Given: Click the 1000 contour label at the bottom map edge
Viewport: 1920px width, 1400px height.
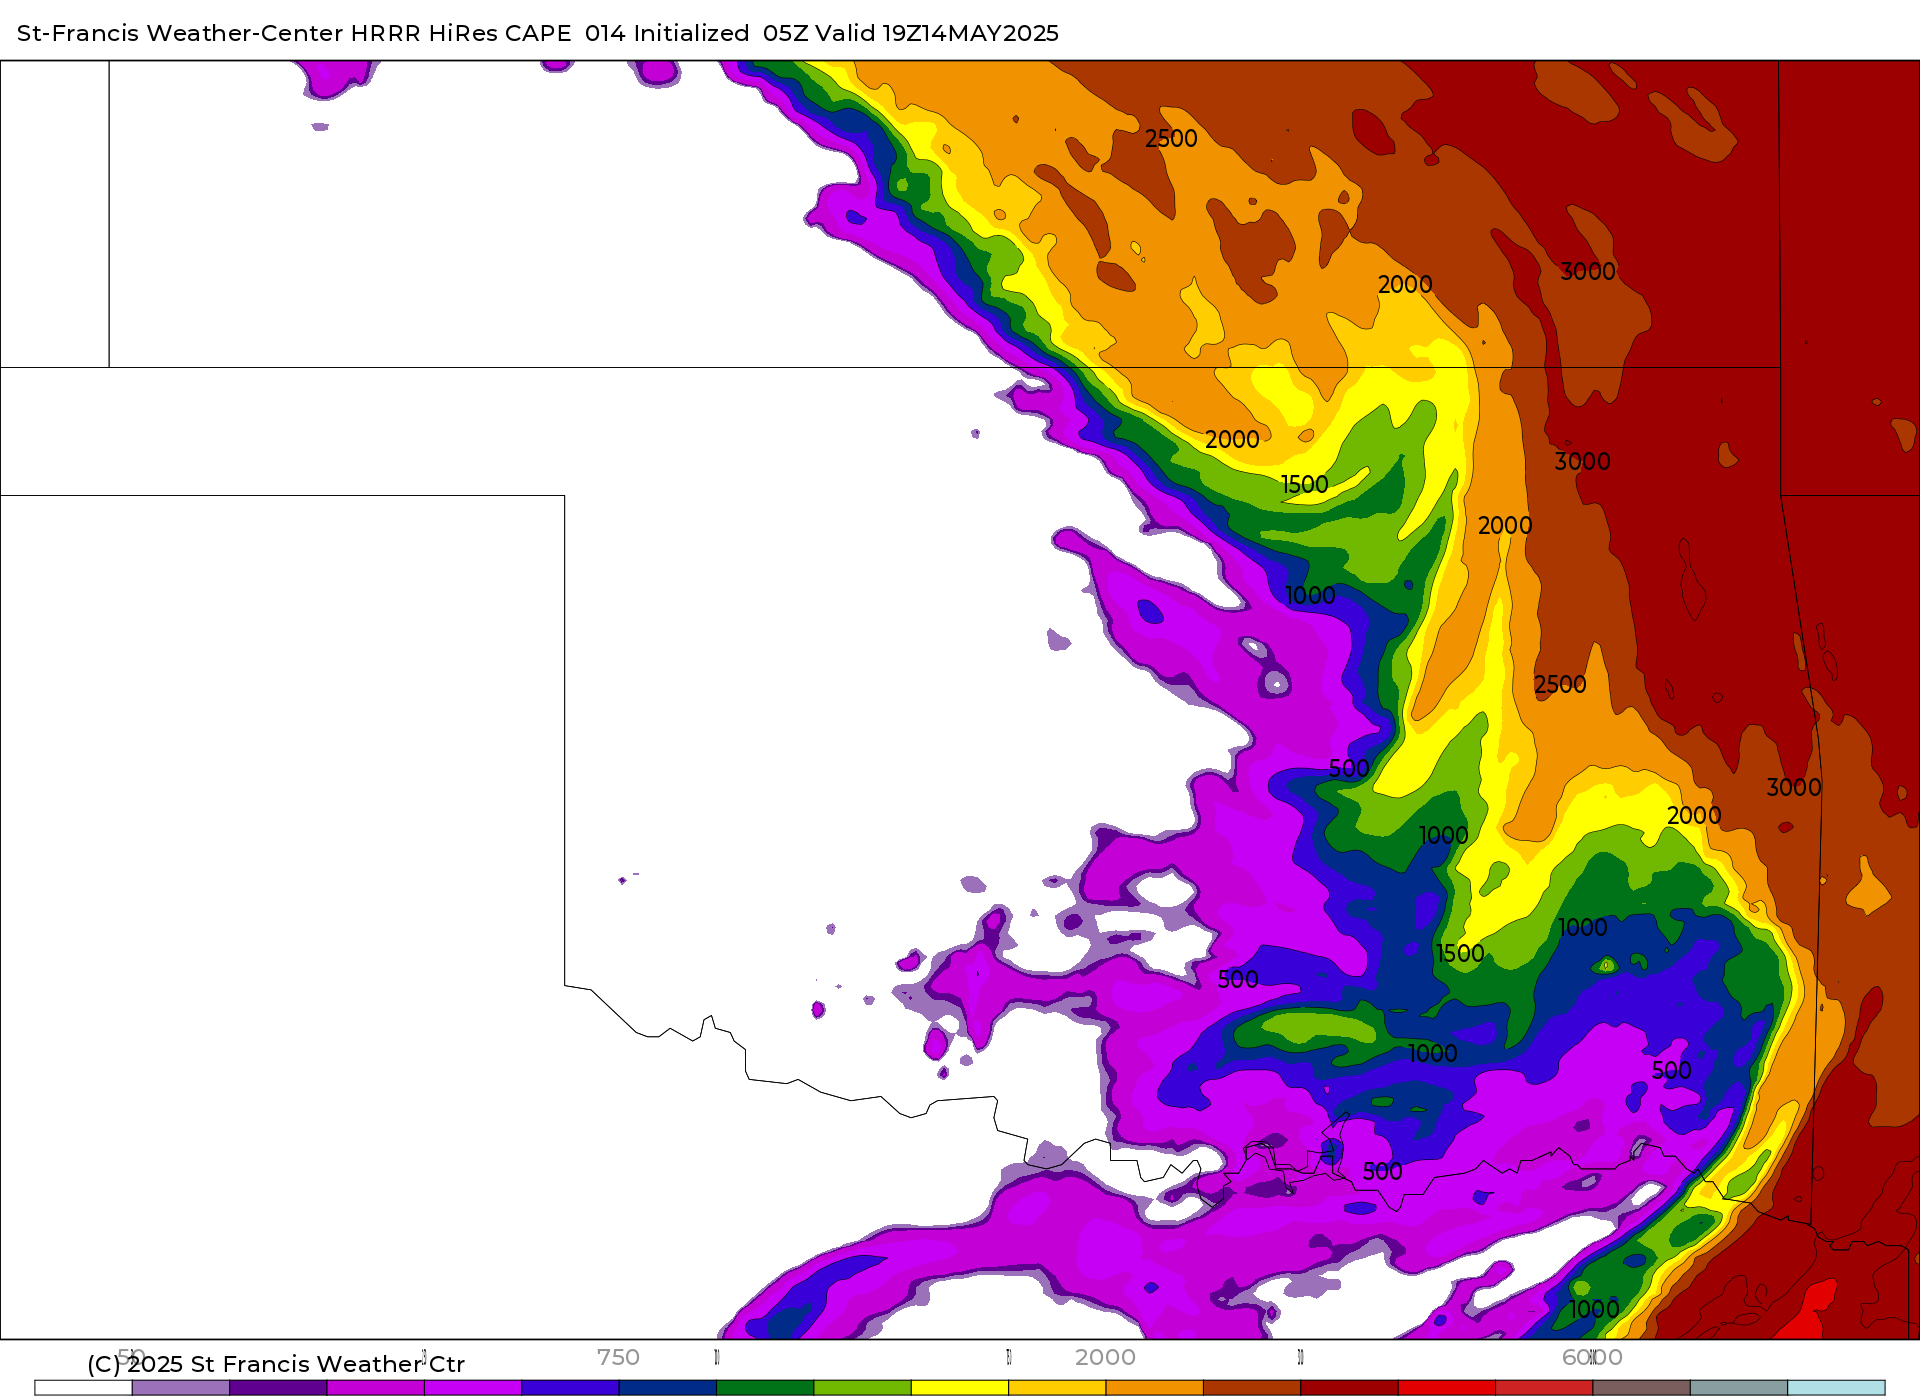Looking at the screenshot, I should tap(1594, 1309).
